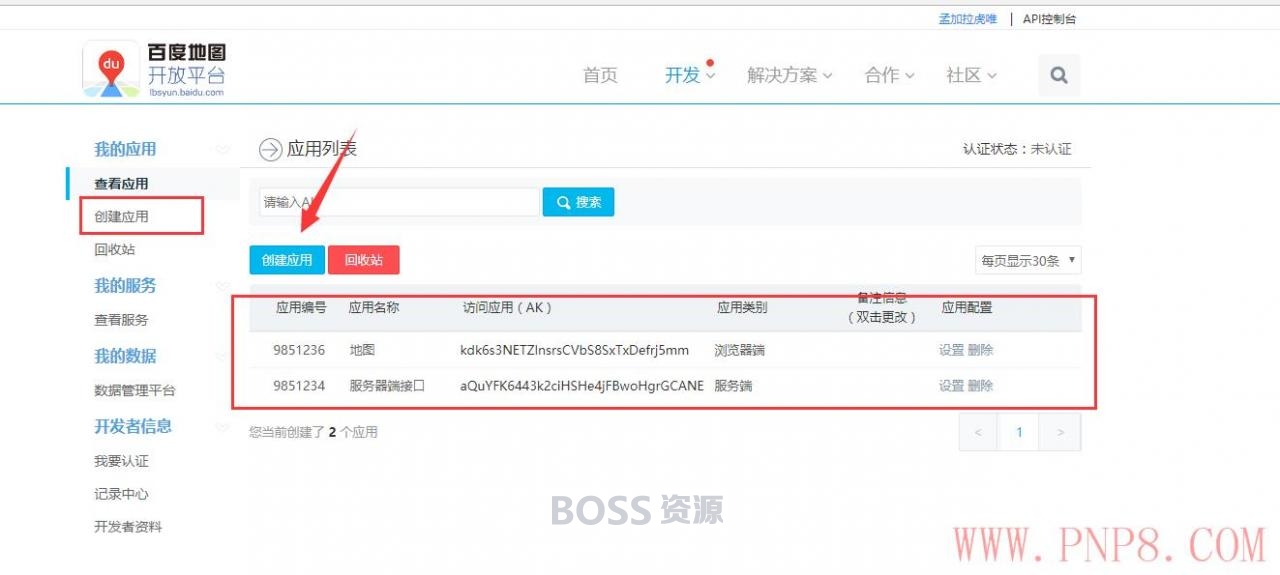Image resolution: width=1280 pixels, height=575 pixels.
Task: Expand the 社区 navigation dropdown
Action: coord(971,75)
